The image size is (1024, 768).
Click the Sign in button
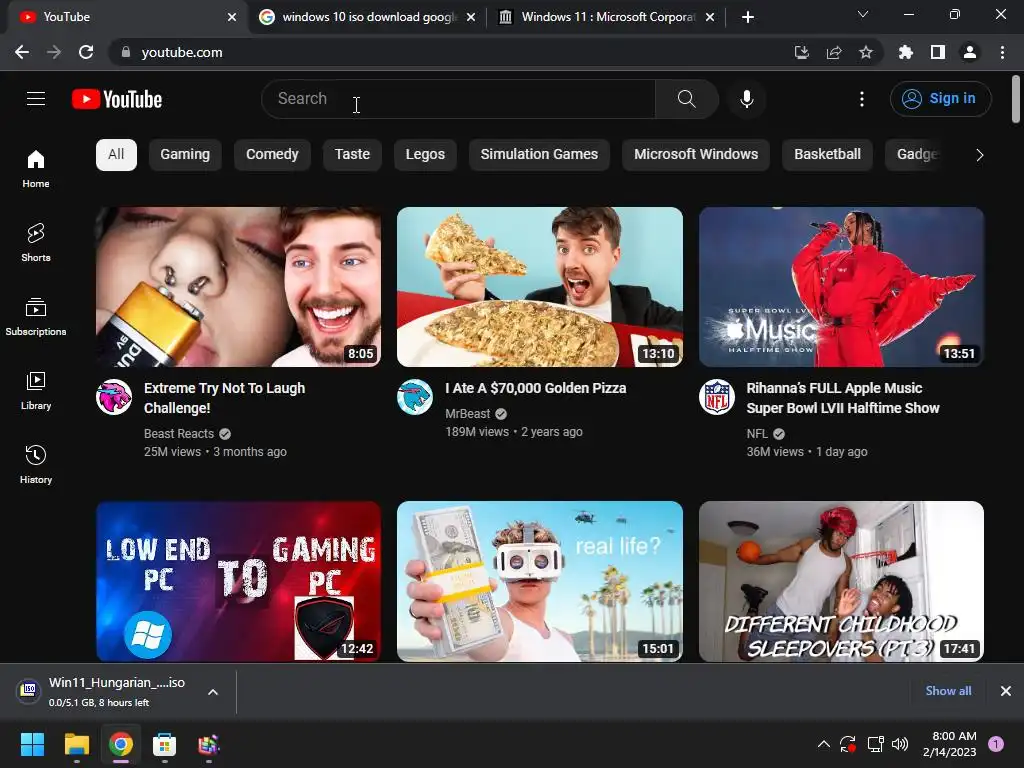940,99
